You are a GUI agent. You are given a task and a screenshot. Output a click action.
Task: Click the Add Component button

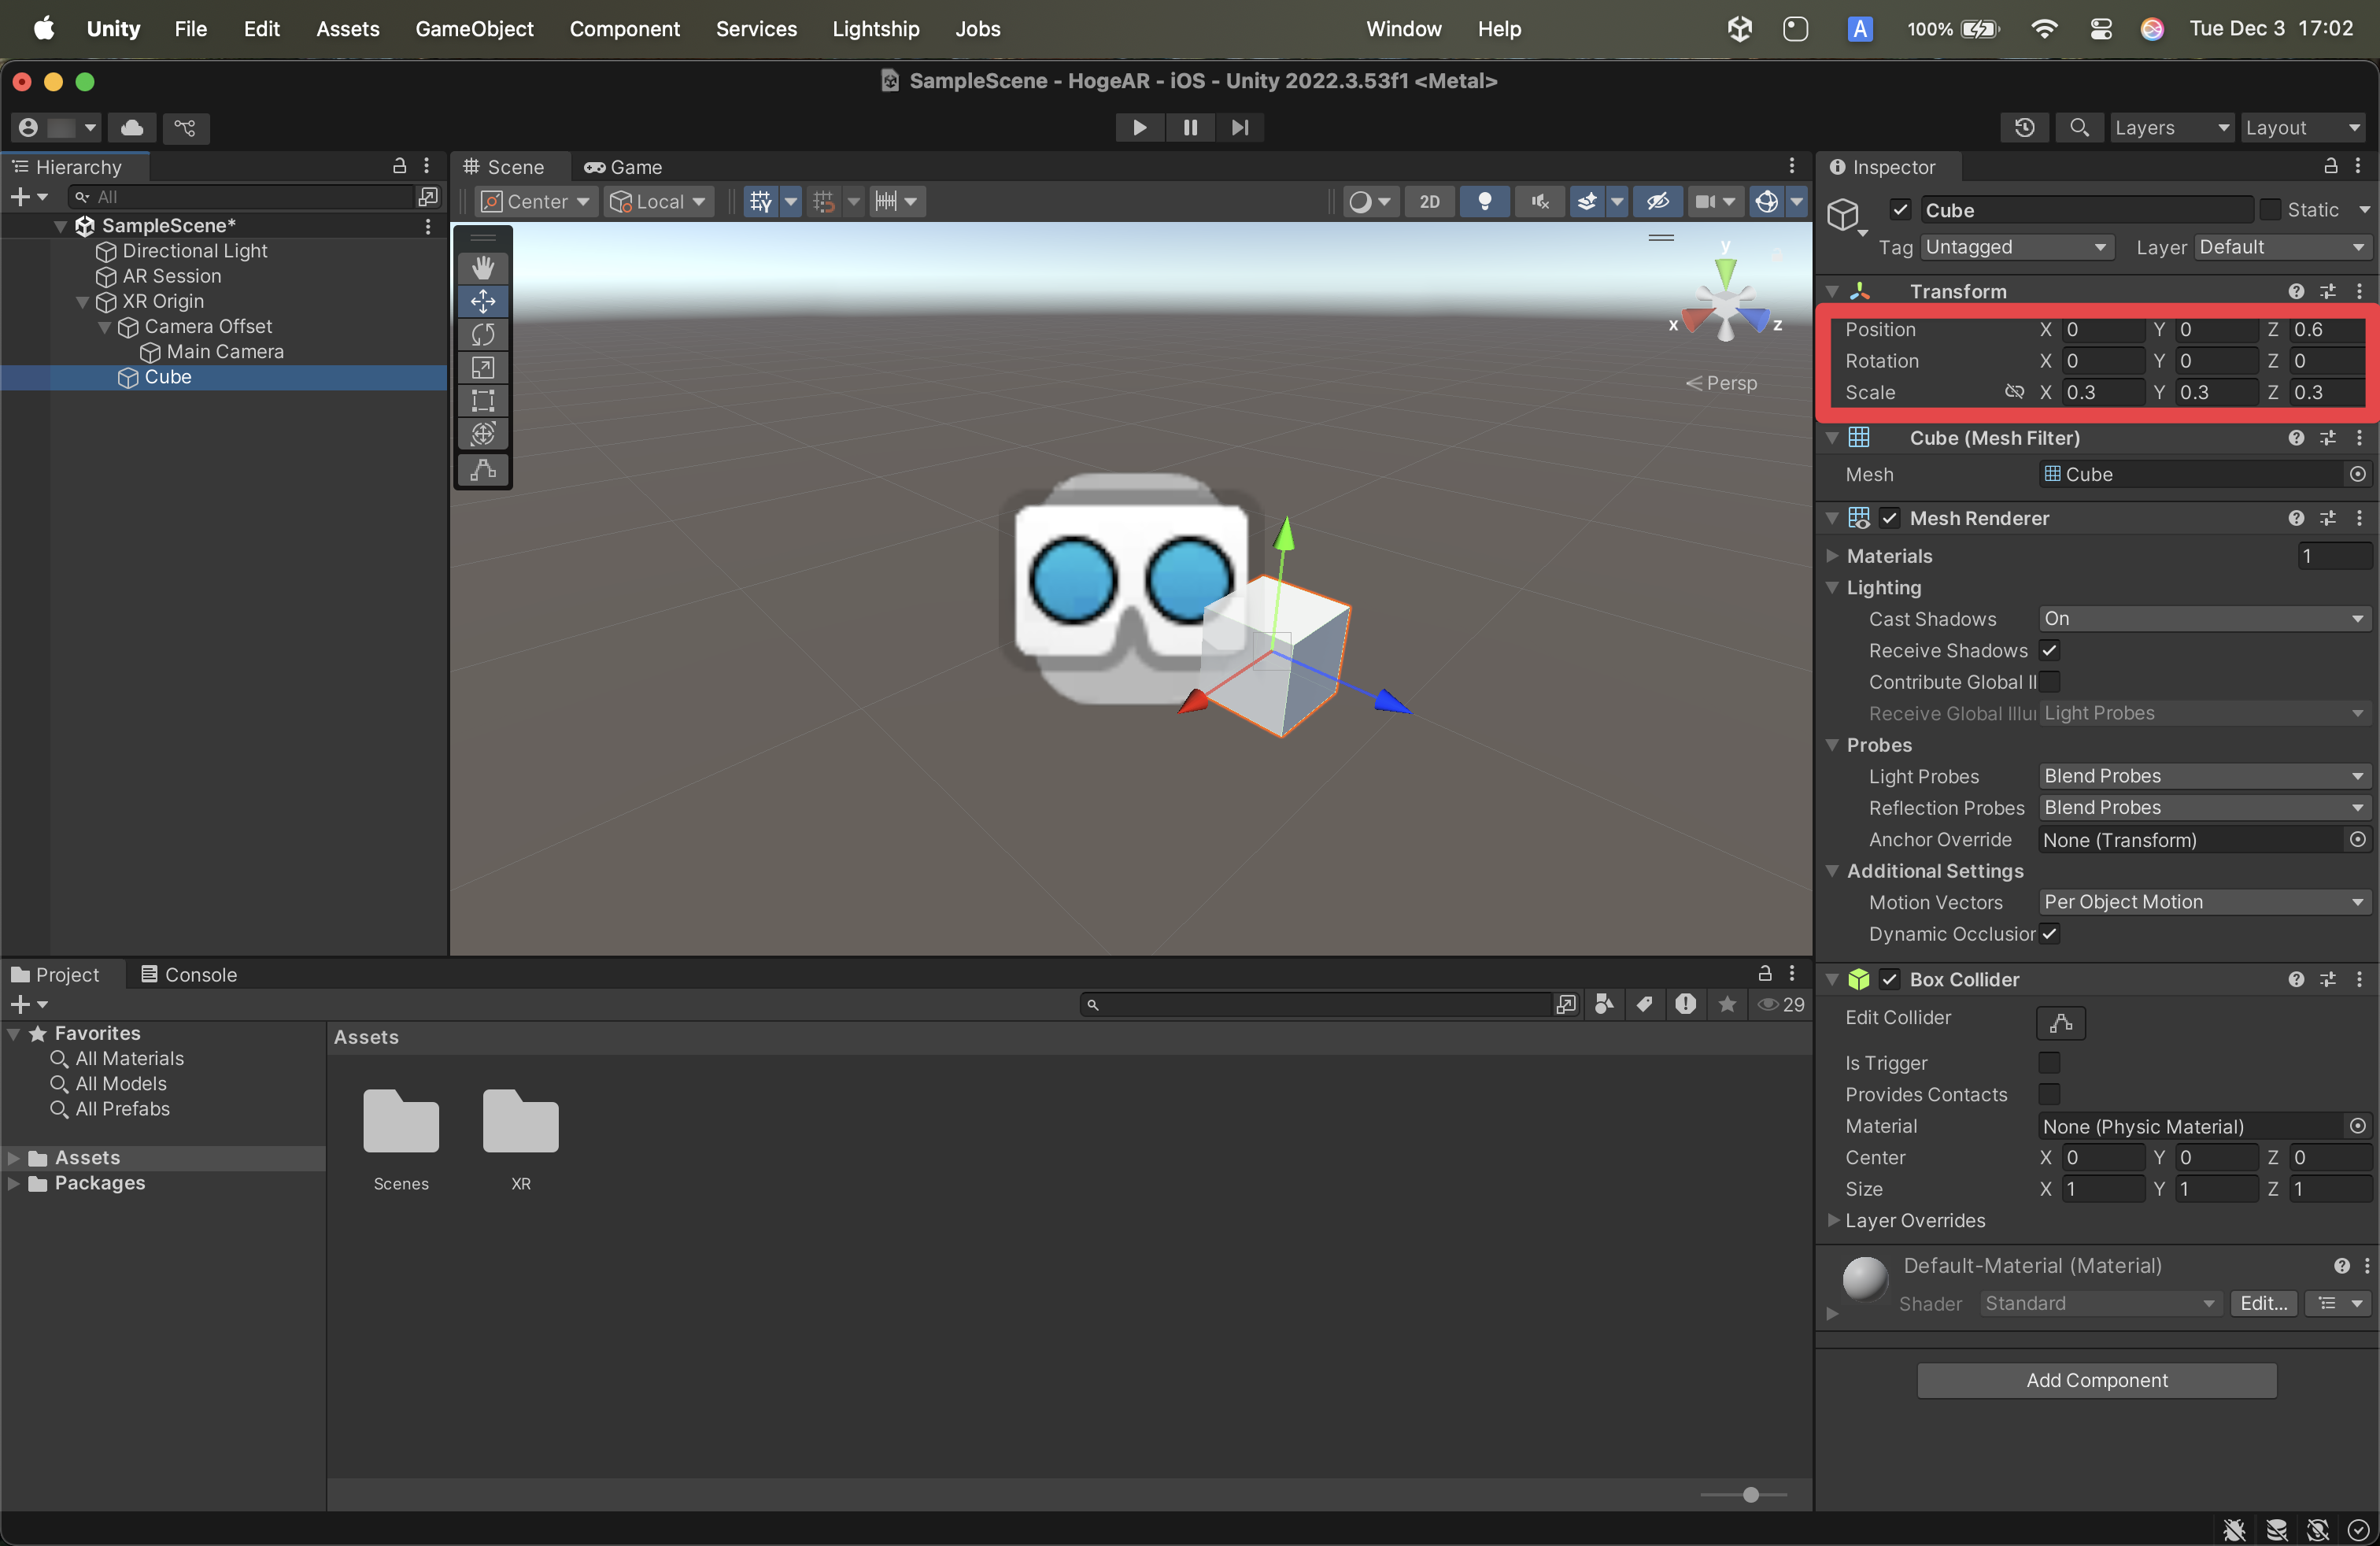(x=2096, y=1380)
